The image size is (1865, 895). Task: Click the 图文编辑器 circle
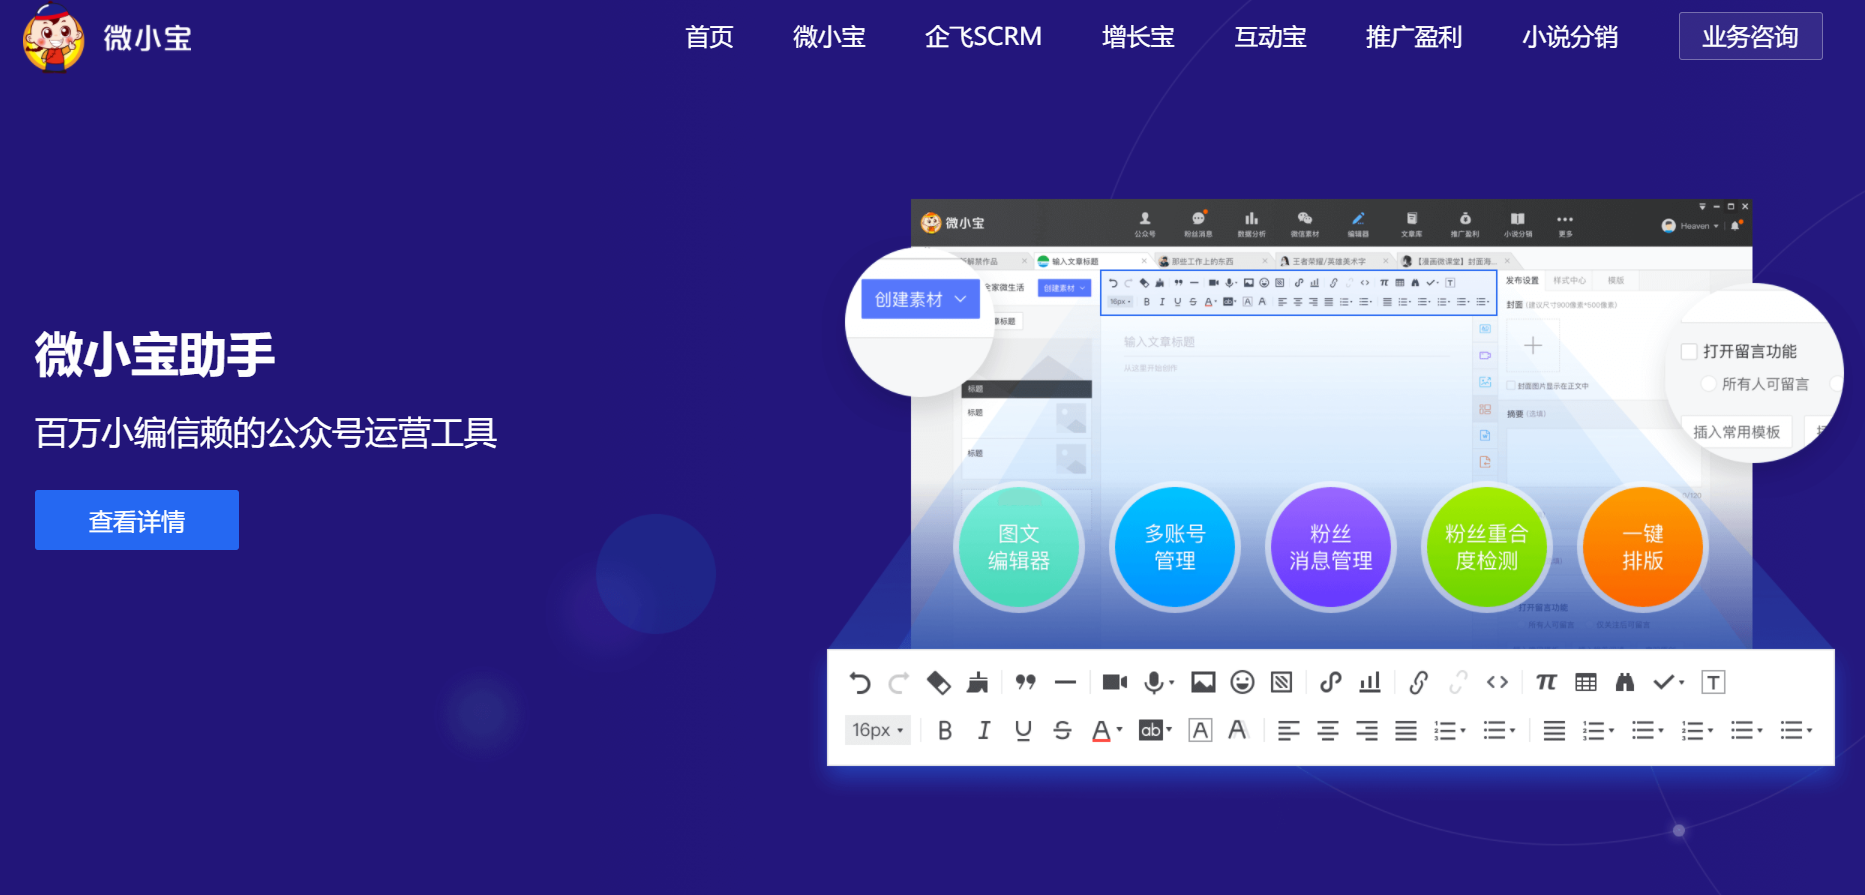click(x=1019, y=547)
